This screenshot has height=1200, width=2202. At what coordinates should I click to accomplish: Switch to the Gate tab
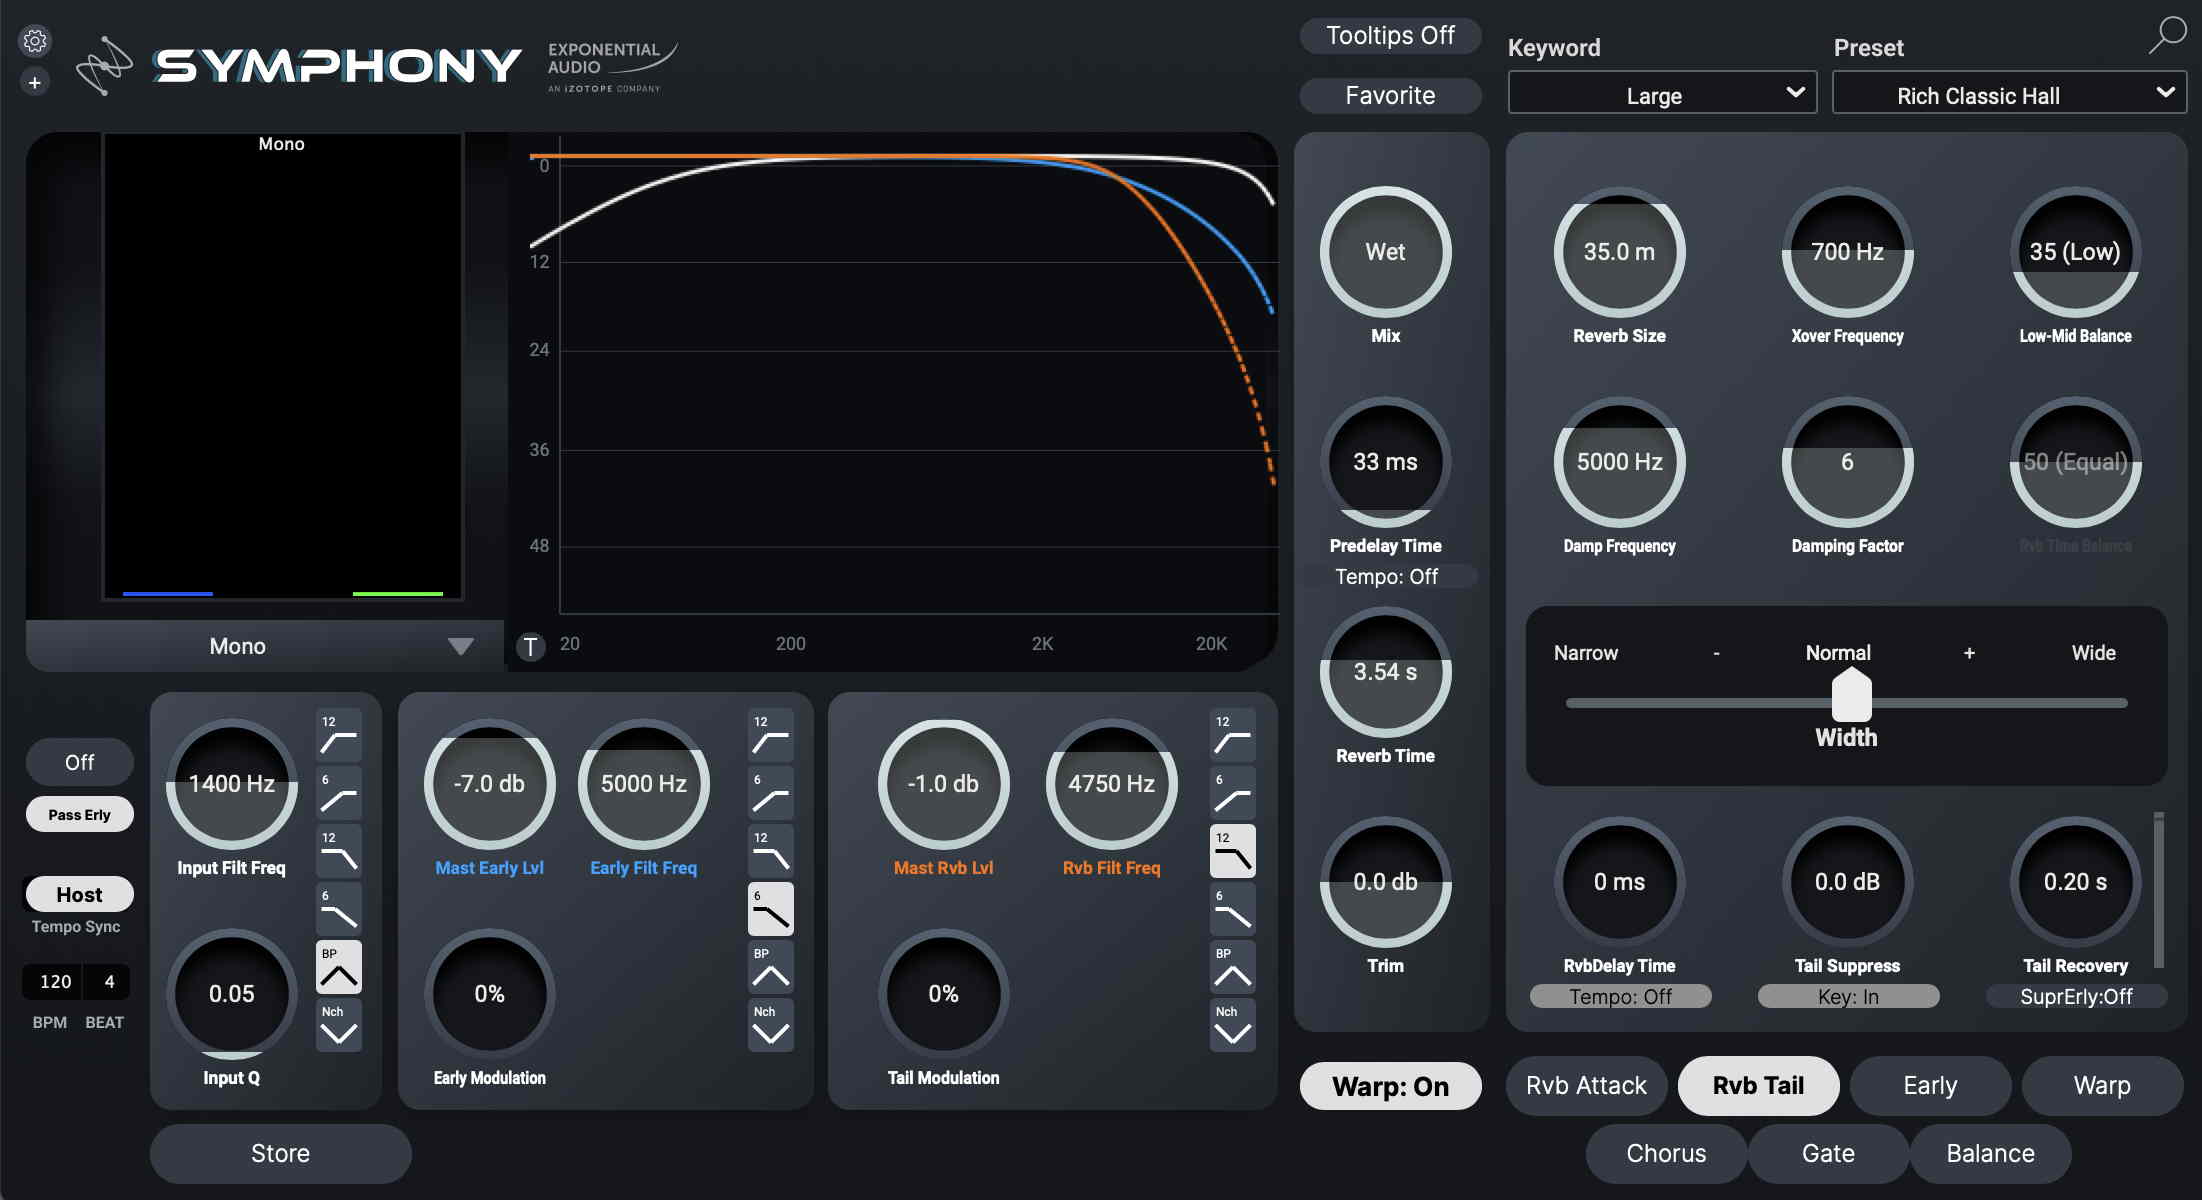click(x=1828, y=1154)
